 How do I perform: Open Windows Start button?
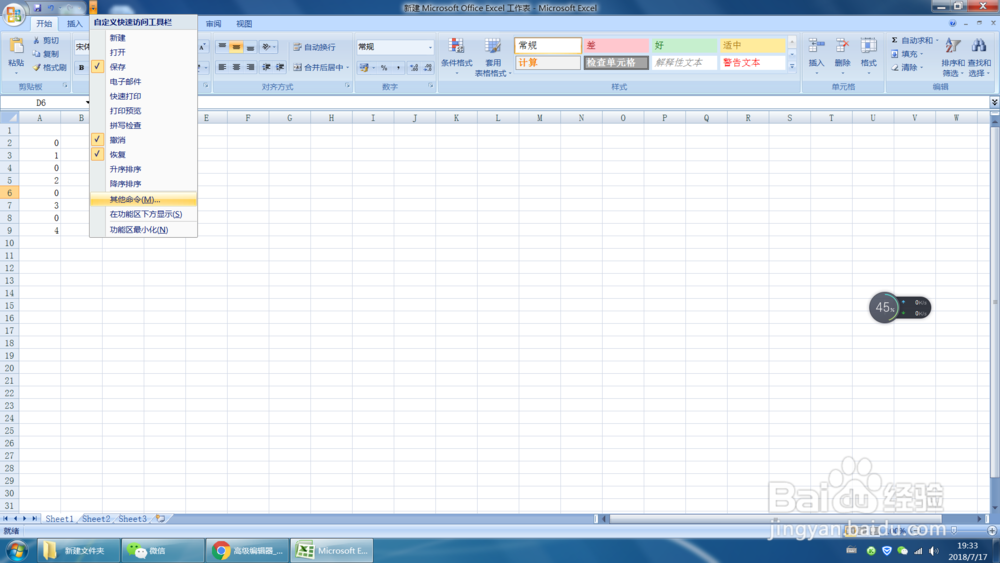pos(17,550)
